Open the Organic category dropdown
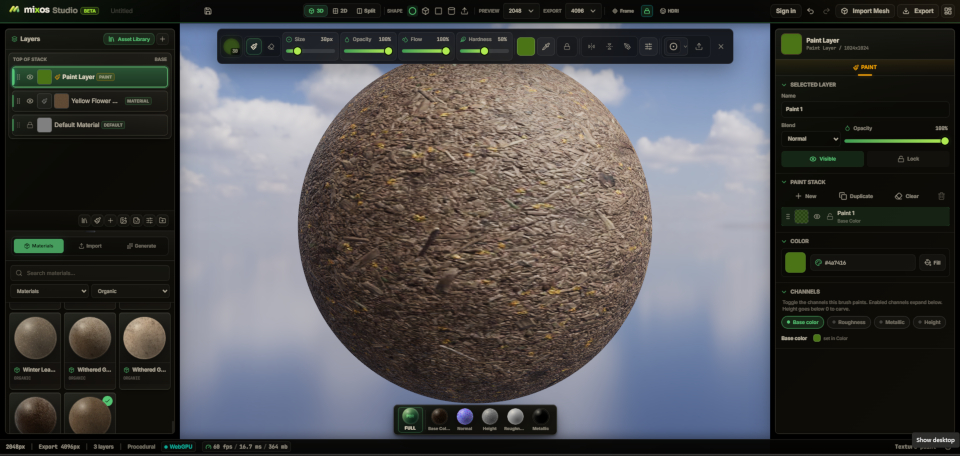The image size is (960, 456). 130,291
